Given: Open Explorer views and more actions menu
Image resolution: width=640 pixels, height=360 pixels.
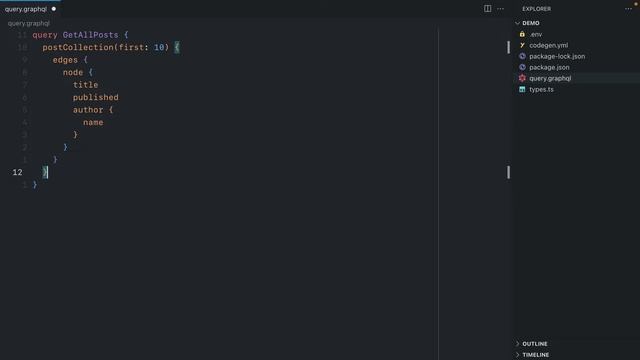Looking at the screenshot, I should pyautogui.click(x=628, y=9).
